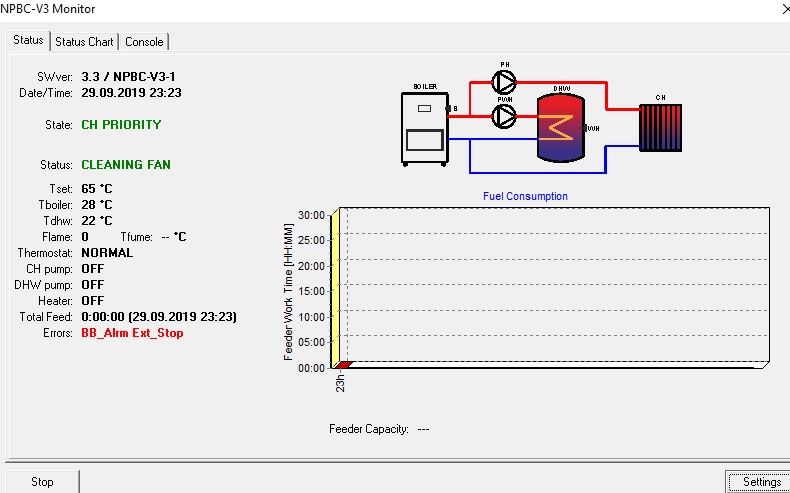Click the PWH pump symbol
Viewport: 790px width, 493px height.
tap(505, 116)
